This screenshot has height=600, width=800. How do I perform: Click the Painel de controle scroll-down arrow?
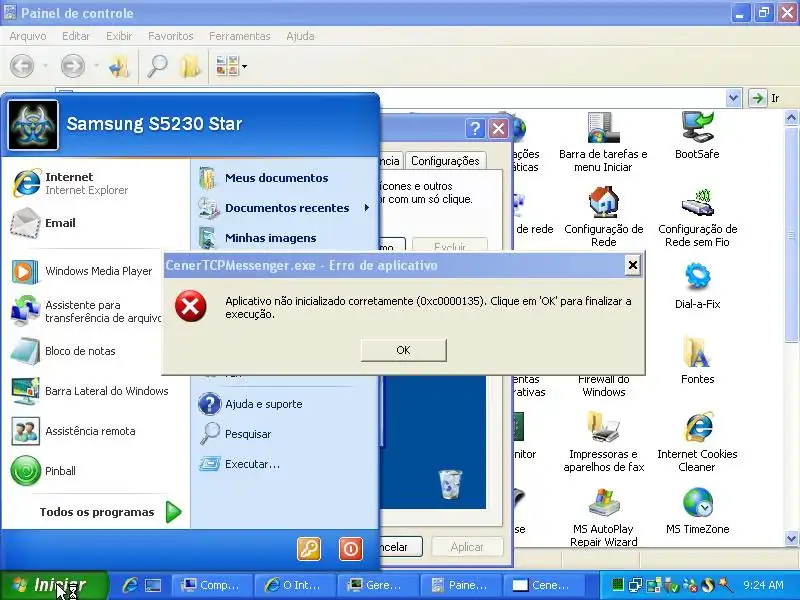tap(791, 539)
